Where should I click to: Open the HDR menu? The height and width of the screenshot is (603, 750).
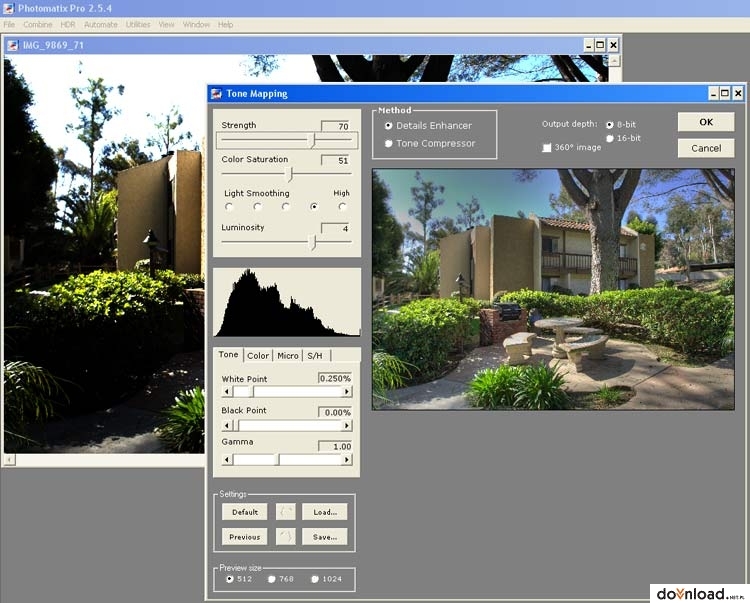click(x=68, y=24)
